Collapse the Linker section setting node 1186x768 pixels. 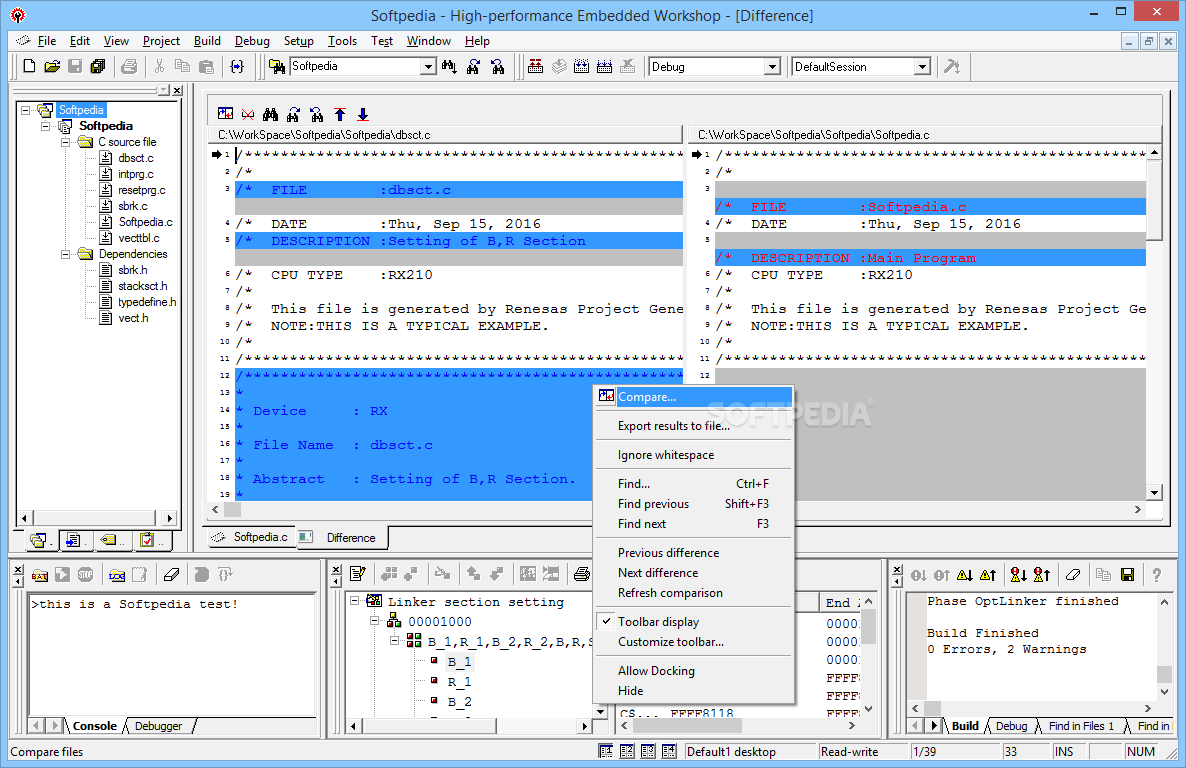354,601
